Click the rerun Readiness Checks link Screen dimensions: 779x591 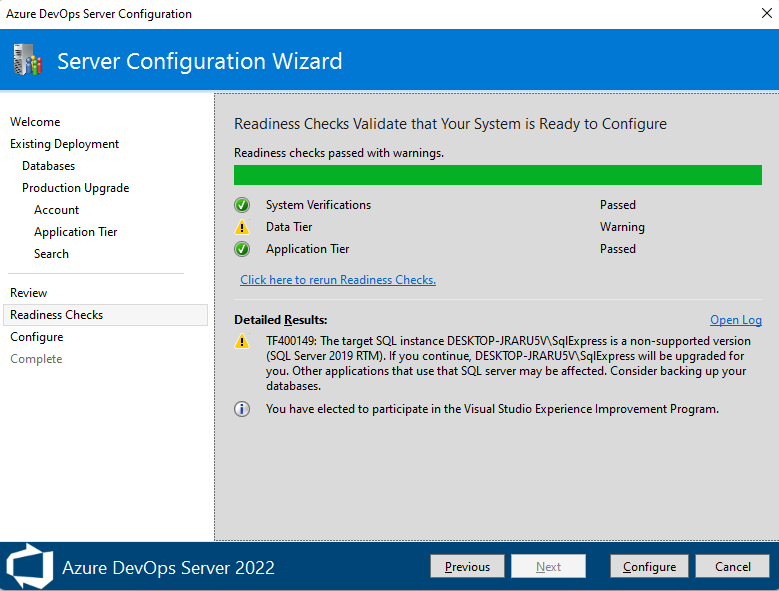[x=338, y=280]
